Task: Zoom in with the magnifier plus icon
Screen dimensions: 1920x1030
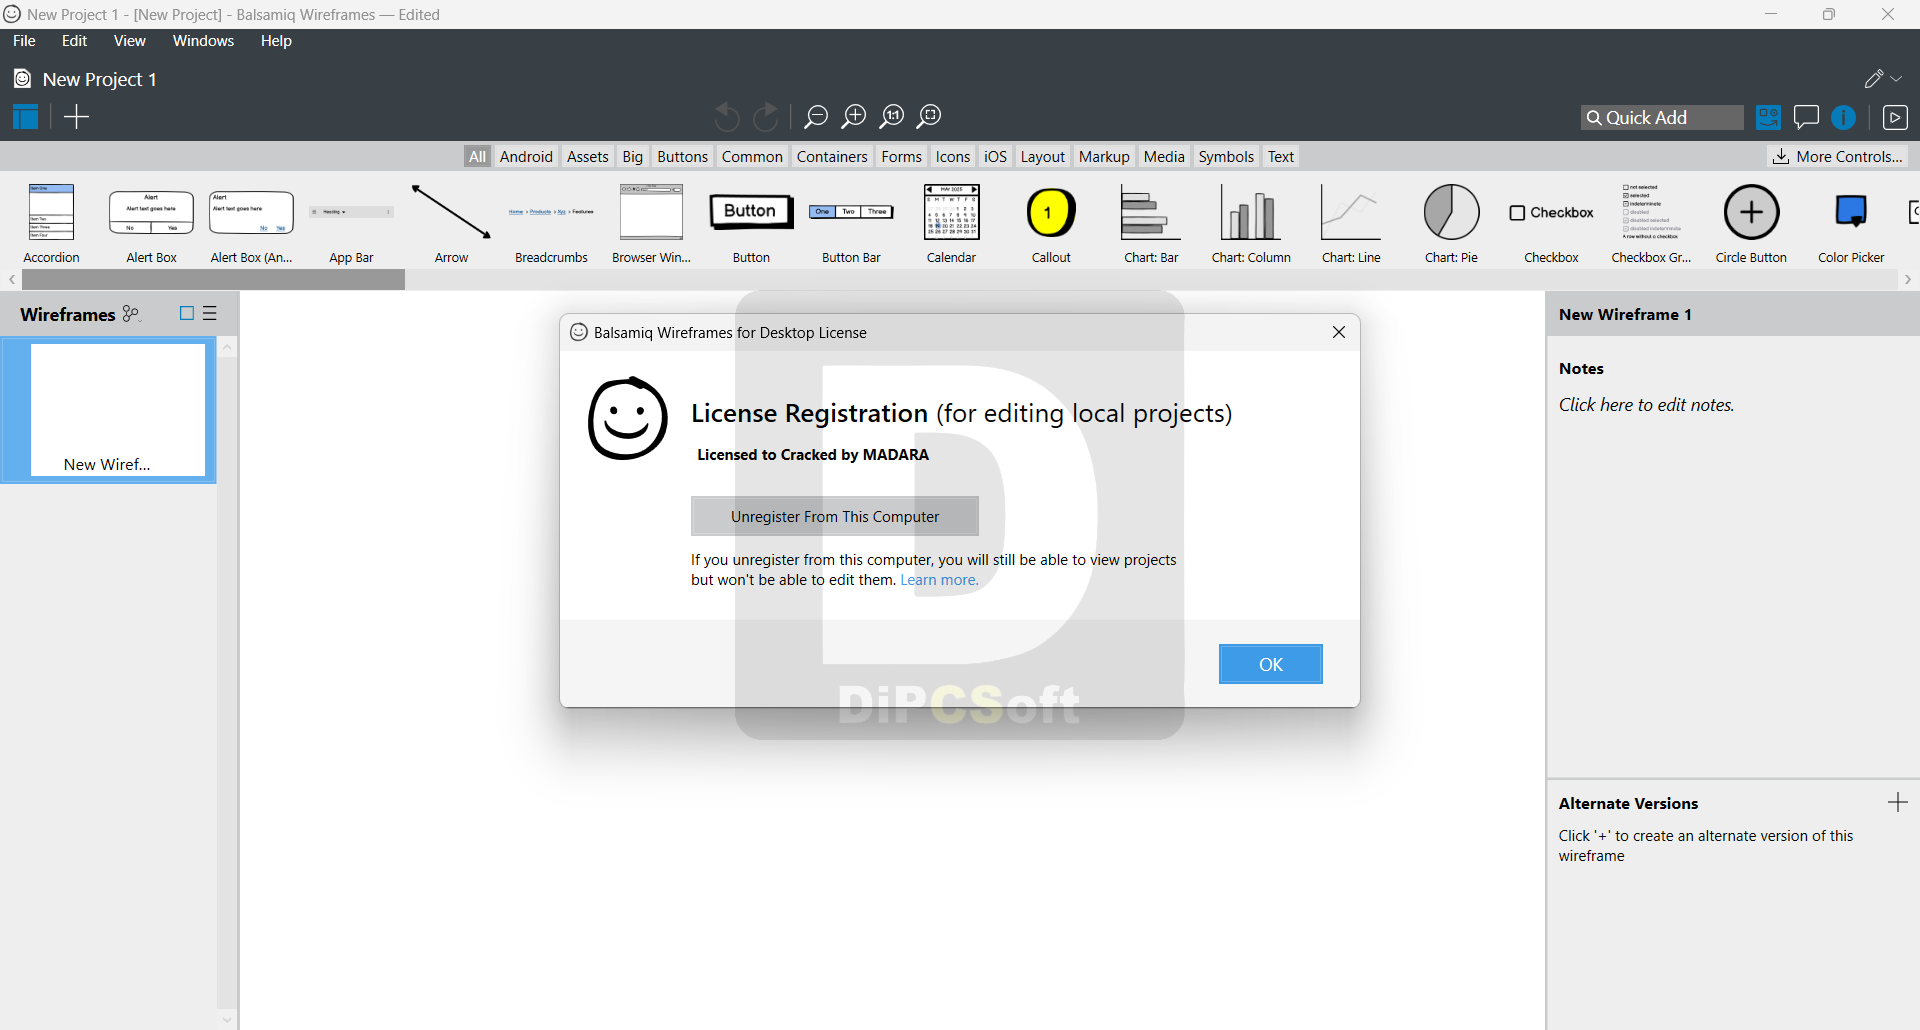Action: click(x=854, y=117)
